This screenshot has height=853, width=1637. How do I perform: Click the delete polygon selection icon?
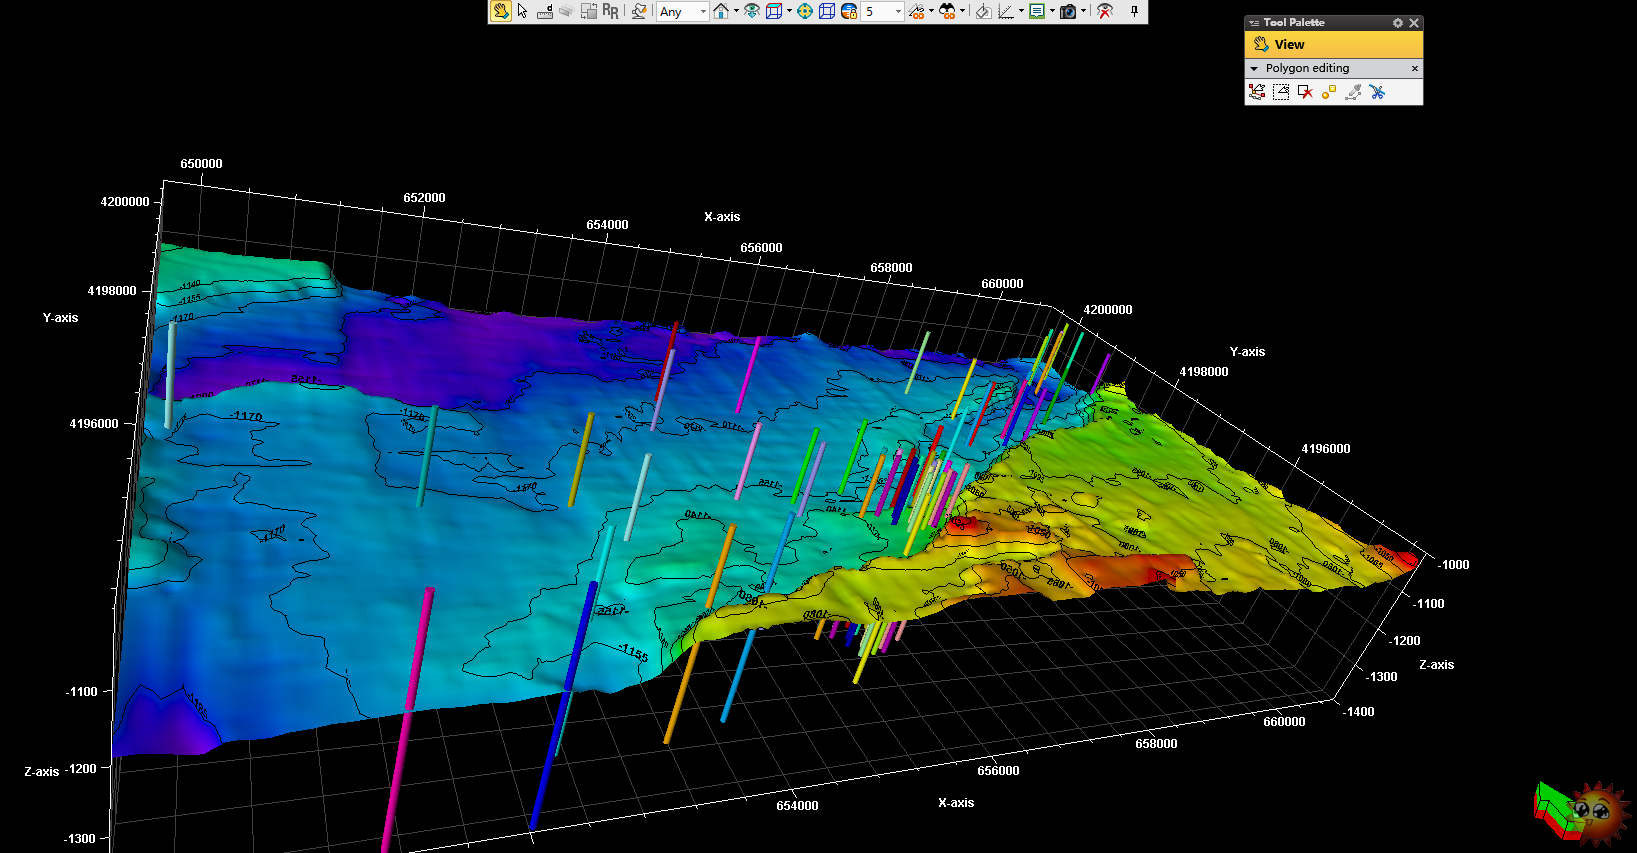pos(1305,91)
